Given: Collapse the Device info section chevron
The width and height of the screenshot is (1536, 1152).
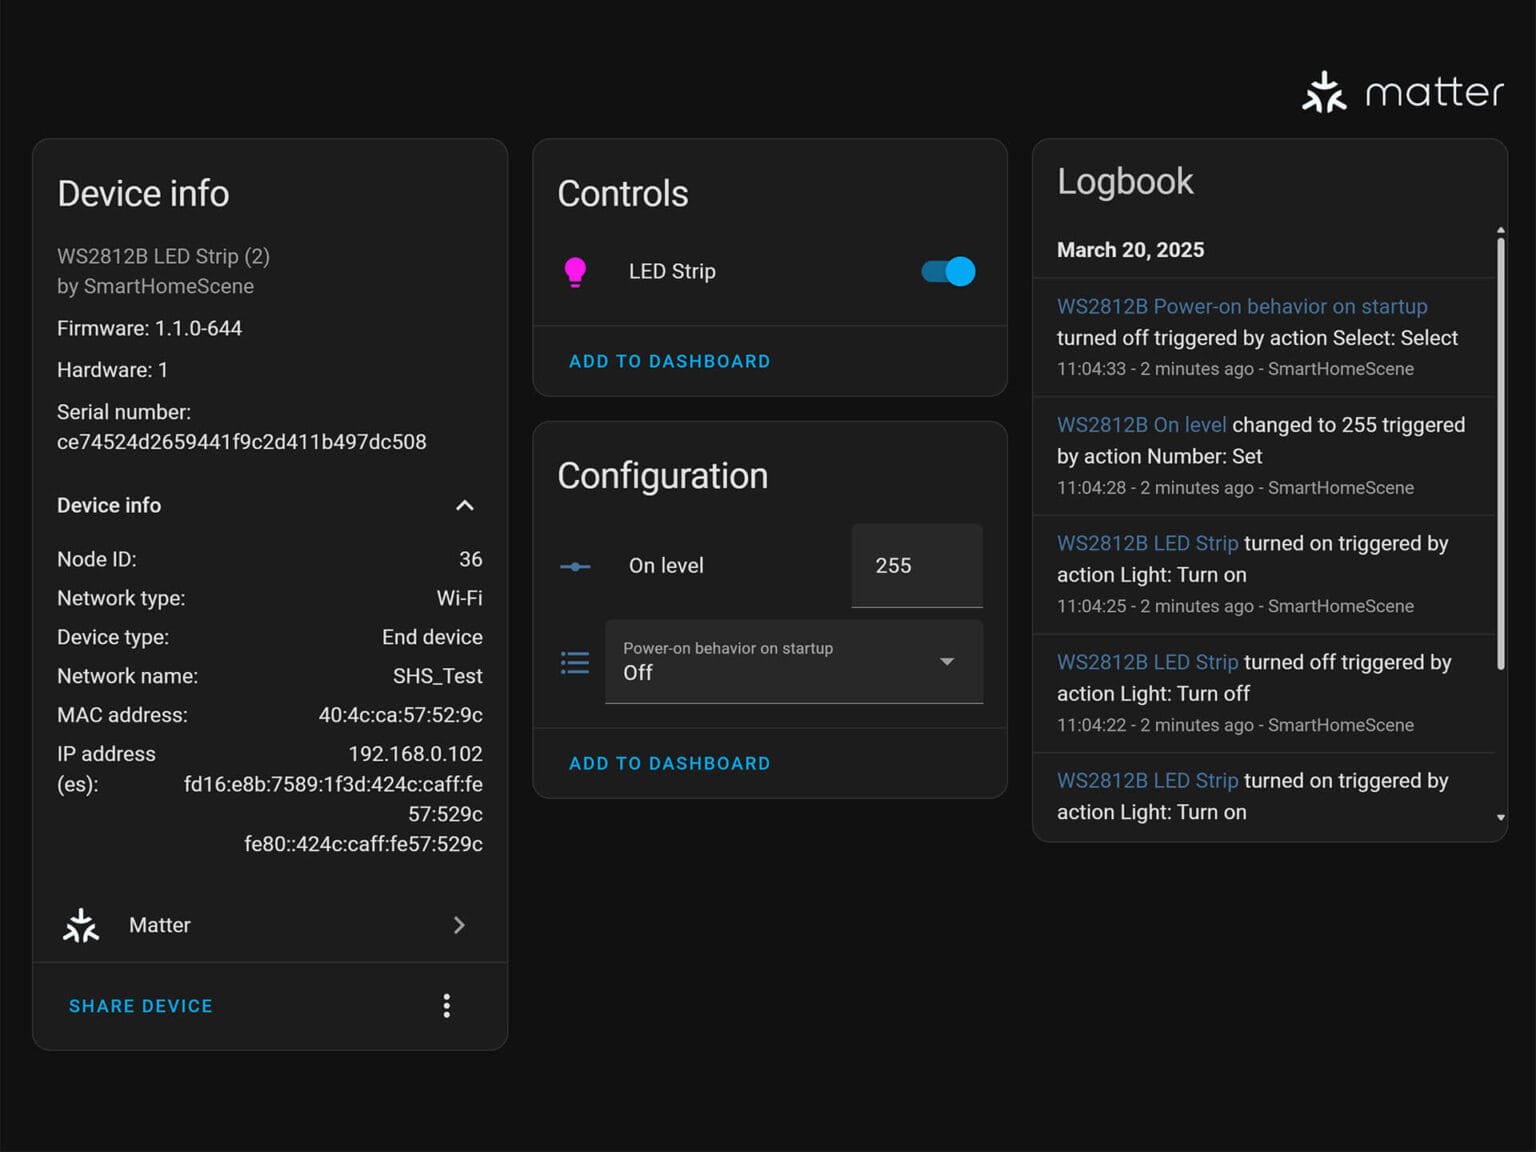Looking at the screenshot, I should tap(465, 506).
